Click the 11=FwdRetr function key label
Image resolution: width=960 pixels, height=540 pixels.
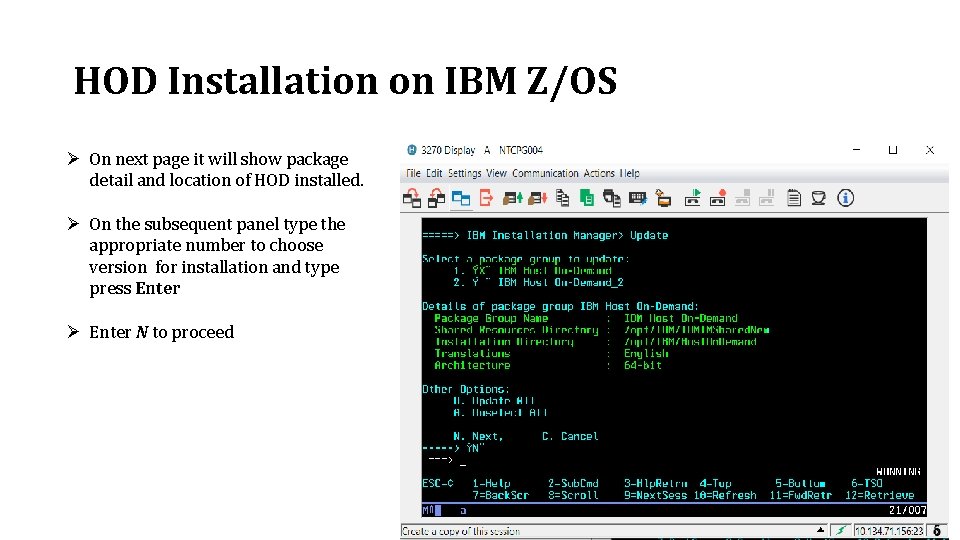tap(800, 495)
